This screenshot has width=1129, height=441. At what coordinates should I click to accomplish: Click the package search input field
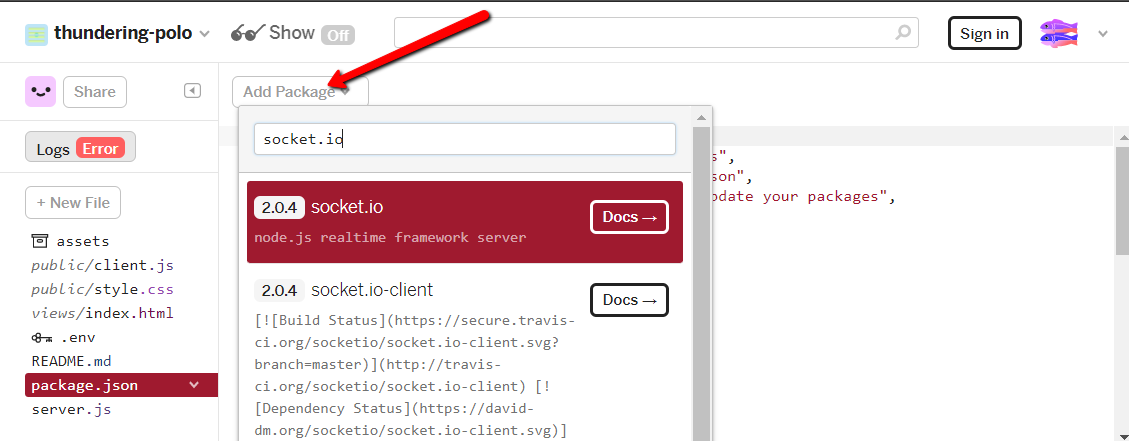point(464,139)
